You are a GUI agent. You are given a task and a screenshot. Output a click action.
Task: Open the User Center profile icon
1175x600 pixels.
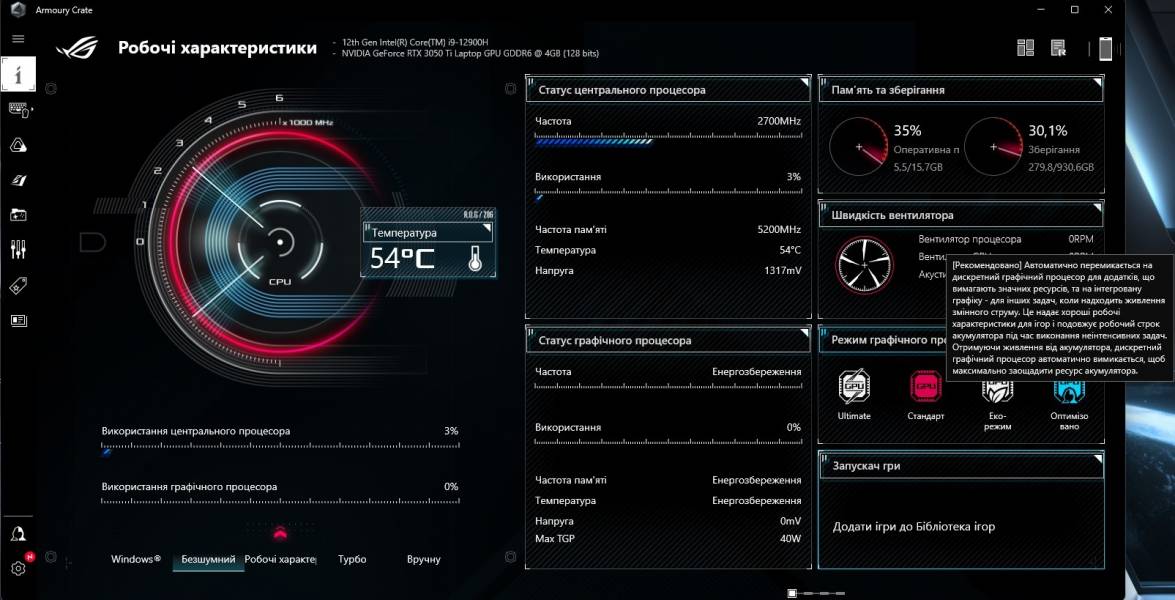[x=18, y=533]
